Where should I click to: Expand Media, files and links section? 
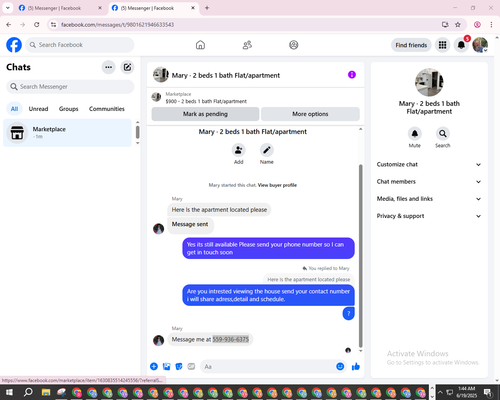coord(429,199)
